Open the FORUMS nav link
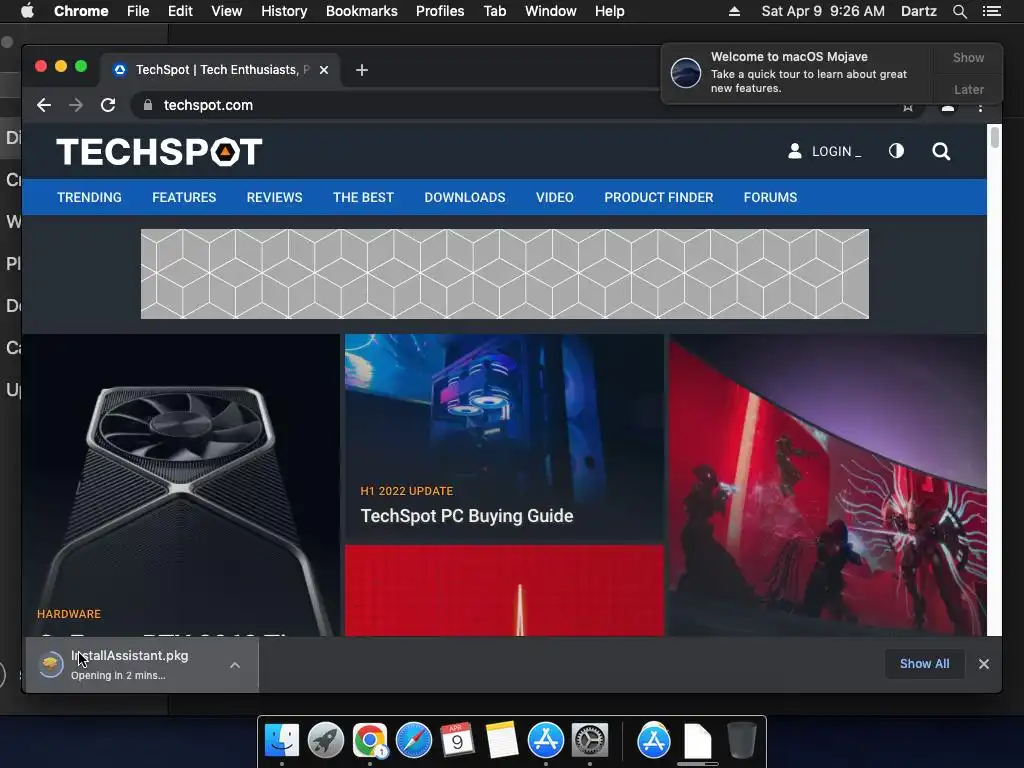 point(770,197)
